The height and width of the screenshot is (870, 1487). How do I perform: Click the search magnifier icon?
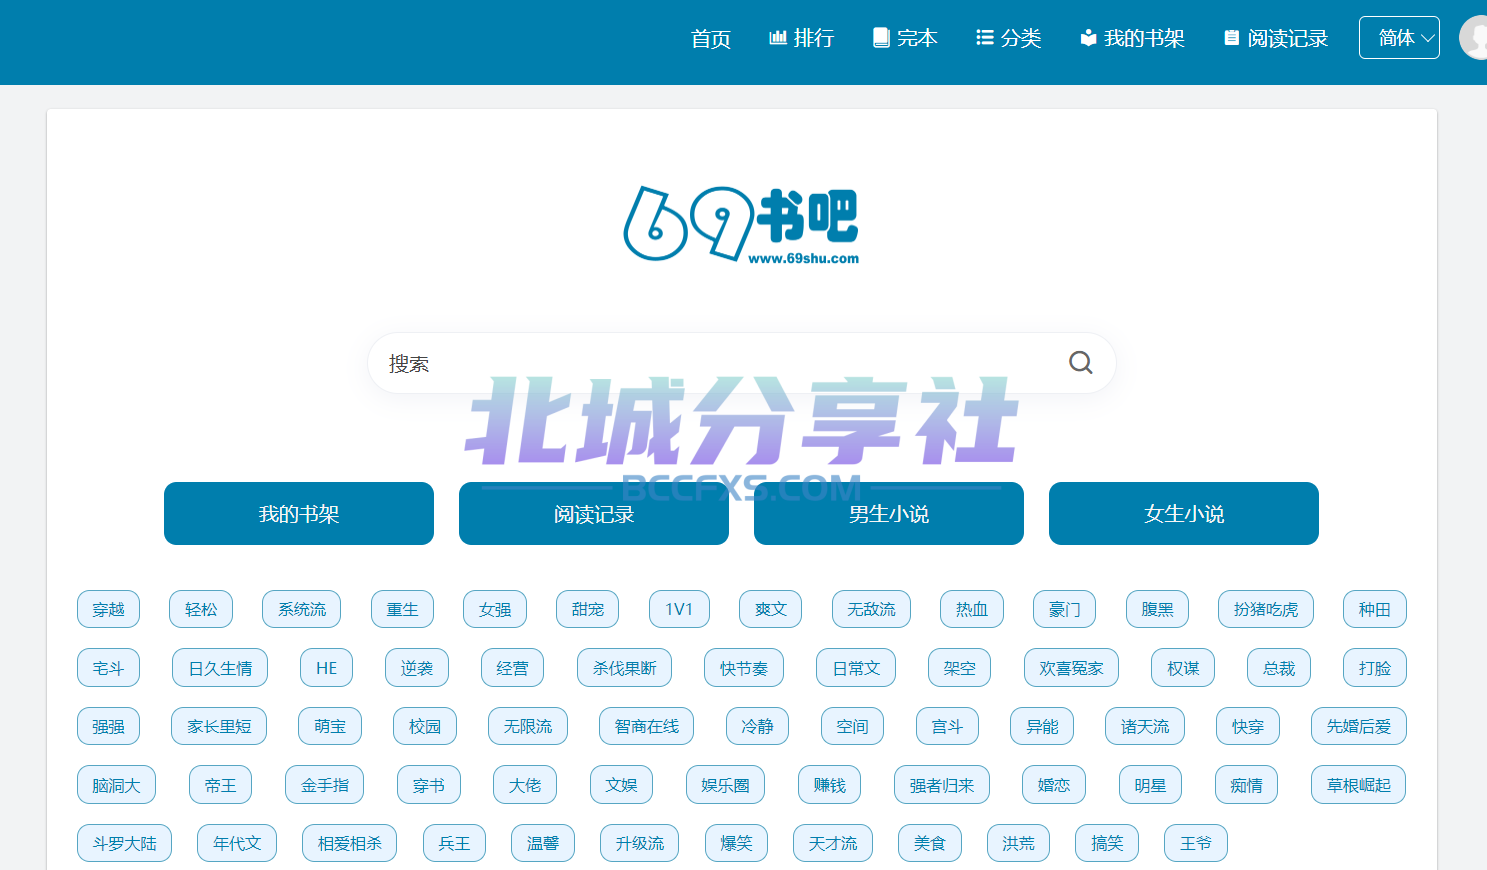pyautogui.click(x=1080, y=363)
